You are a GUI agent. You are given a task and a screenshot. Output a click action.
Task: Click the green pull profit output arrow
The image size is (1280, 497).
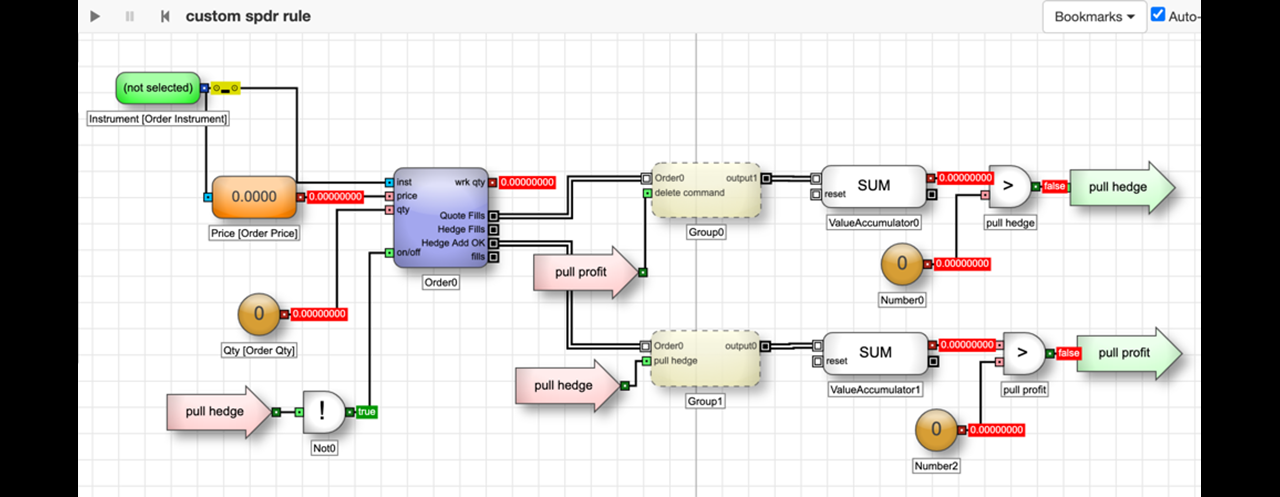click(x=1124, y=353)
